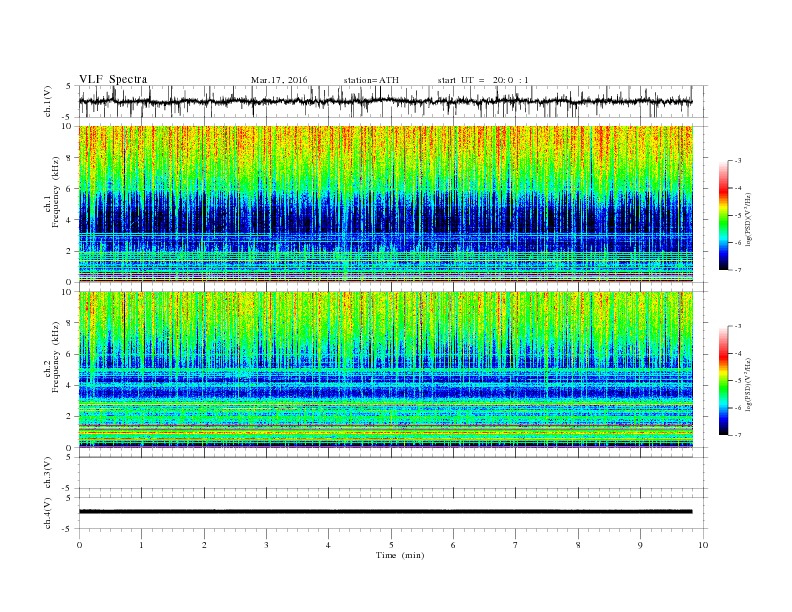Select the "start UT = 20:0 :1" text
The width and height of the screenshot is (792, 612).
pyautogui.click(x=483, y=80)
